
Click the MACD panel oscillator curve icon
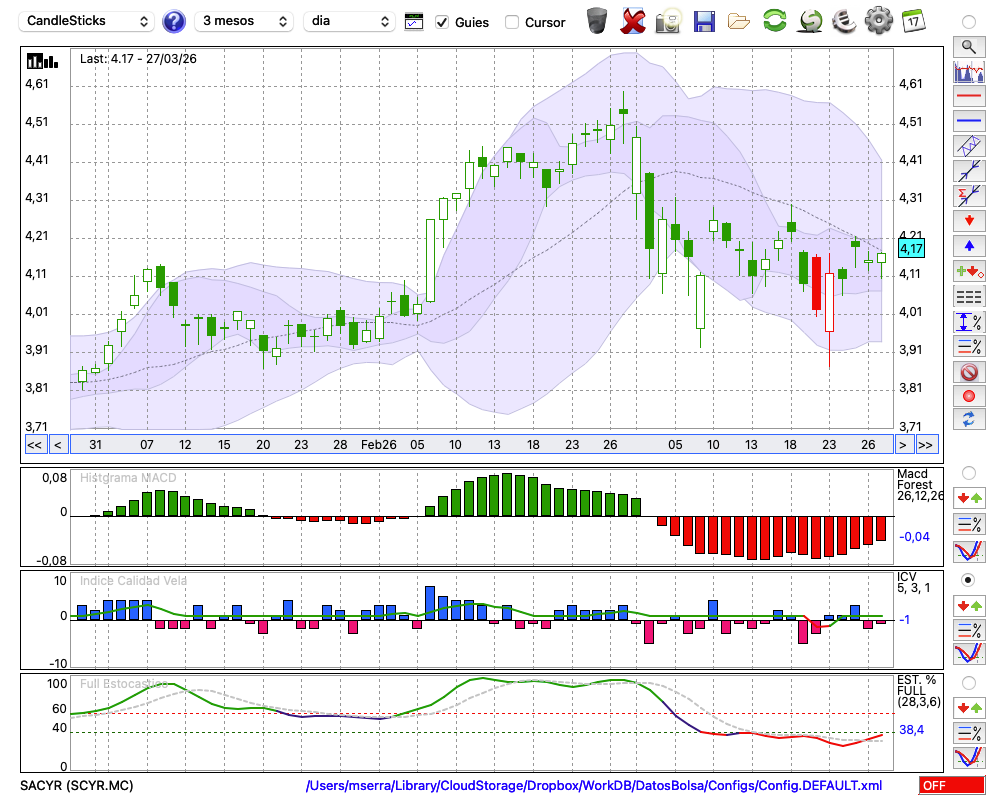pos(969,551)
